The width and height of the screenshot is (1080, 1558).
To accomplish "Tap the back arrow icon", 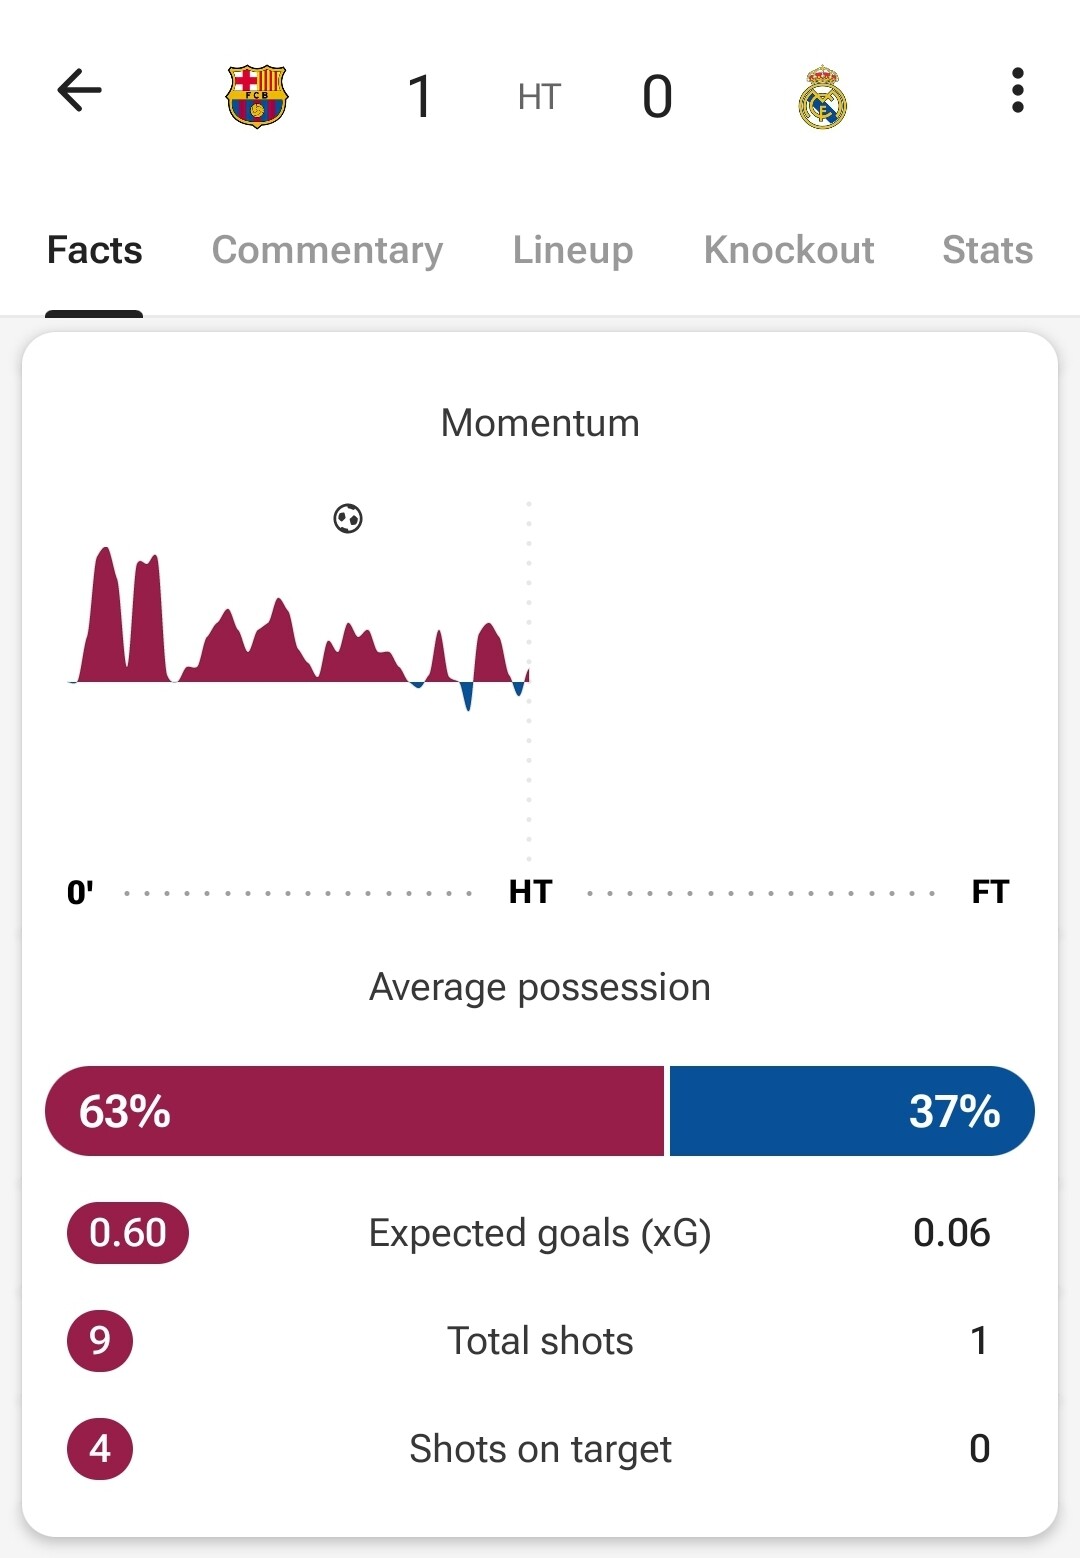I will (80, 91).
